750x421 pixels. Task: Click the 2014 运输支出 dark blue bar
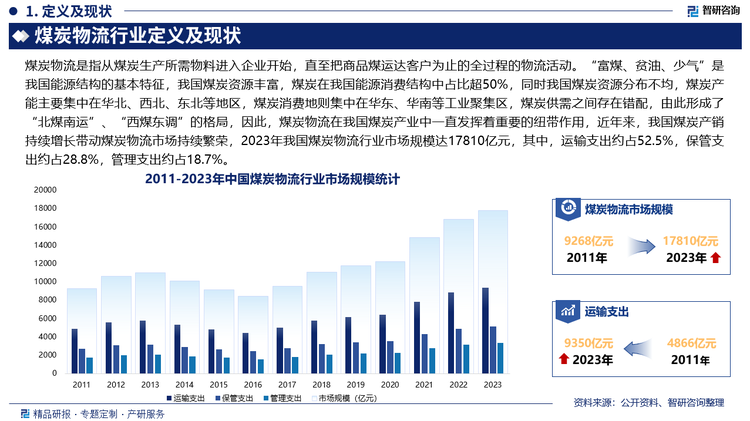coord(177,349)
